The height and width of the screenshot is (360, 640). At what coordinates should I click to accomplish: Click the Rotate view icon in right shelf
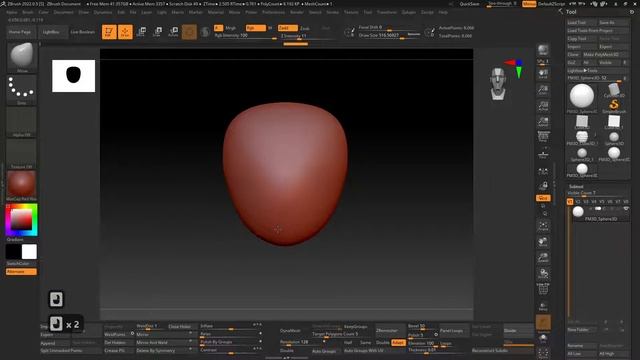coord(543,273)
